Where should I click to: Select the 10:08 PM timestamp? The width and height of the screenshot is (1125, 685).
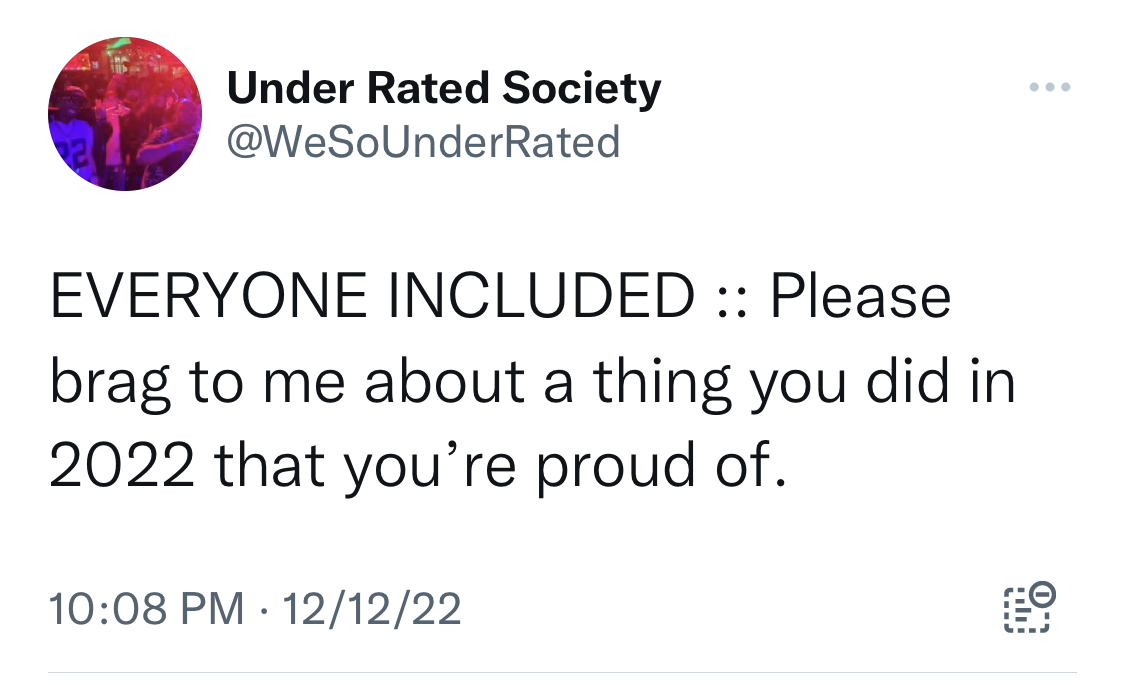(146, 608)
